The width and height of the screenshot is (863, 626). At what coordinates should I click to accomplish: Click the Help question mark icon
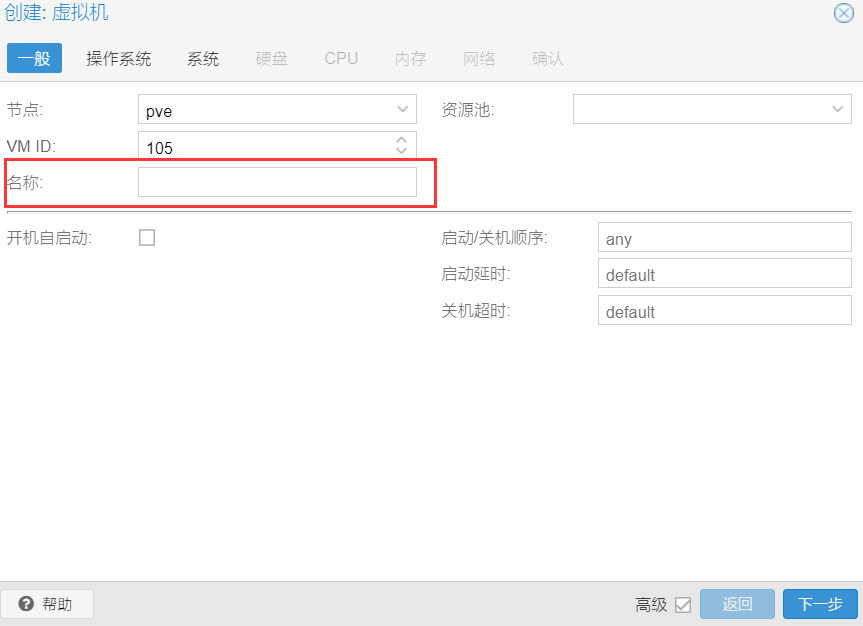tap(24, 604)
